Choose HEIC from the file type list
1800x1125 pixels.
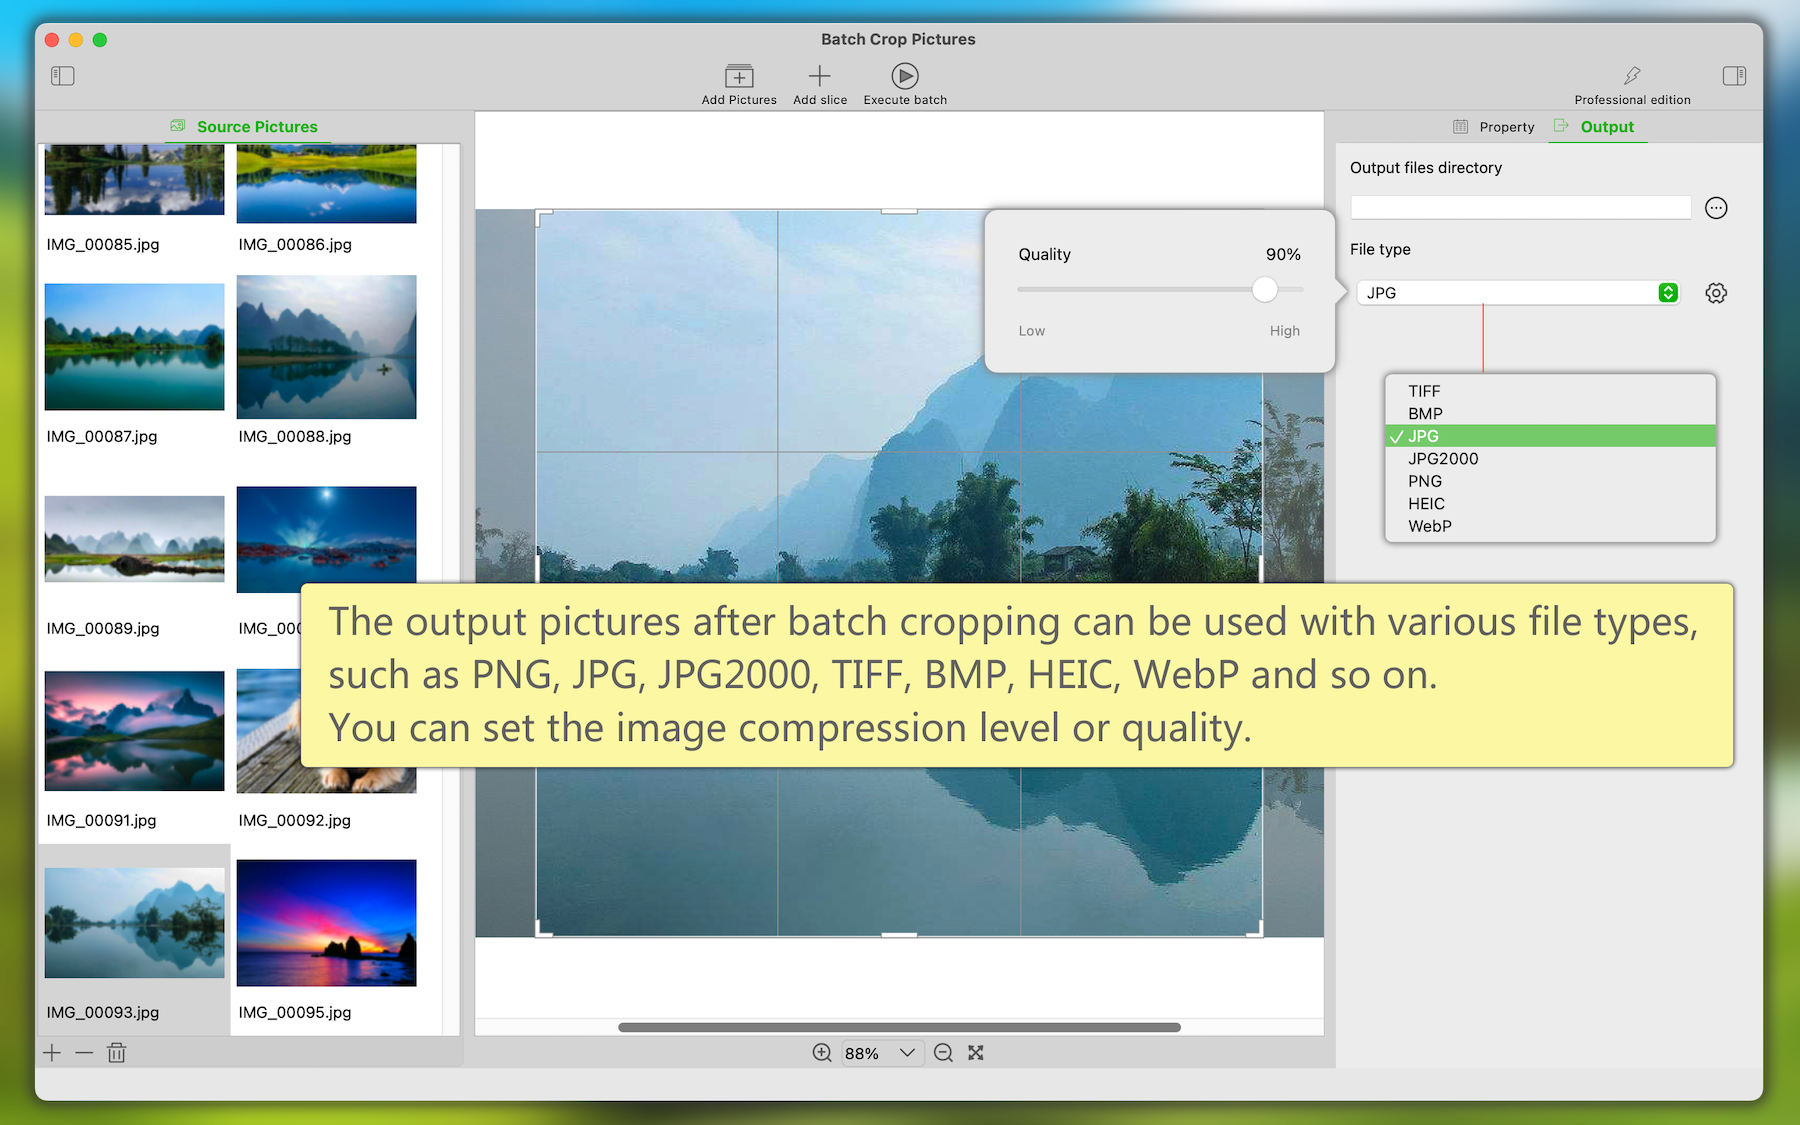click(1550, 504)
